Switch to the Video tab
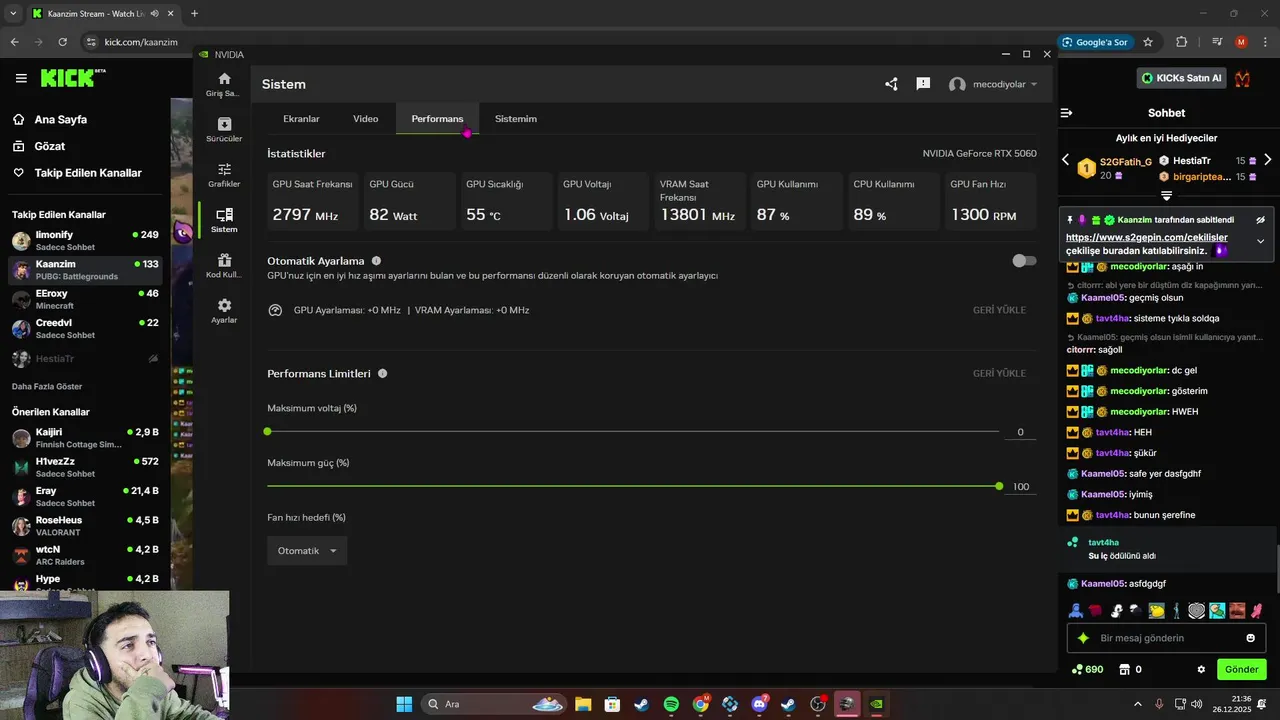 [365, 119]
